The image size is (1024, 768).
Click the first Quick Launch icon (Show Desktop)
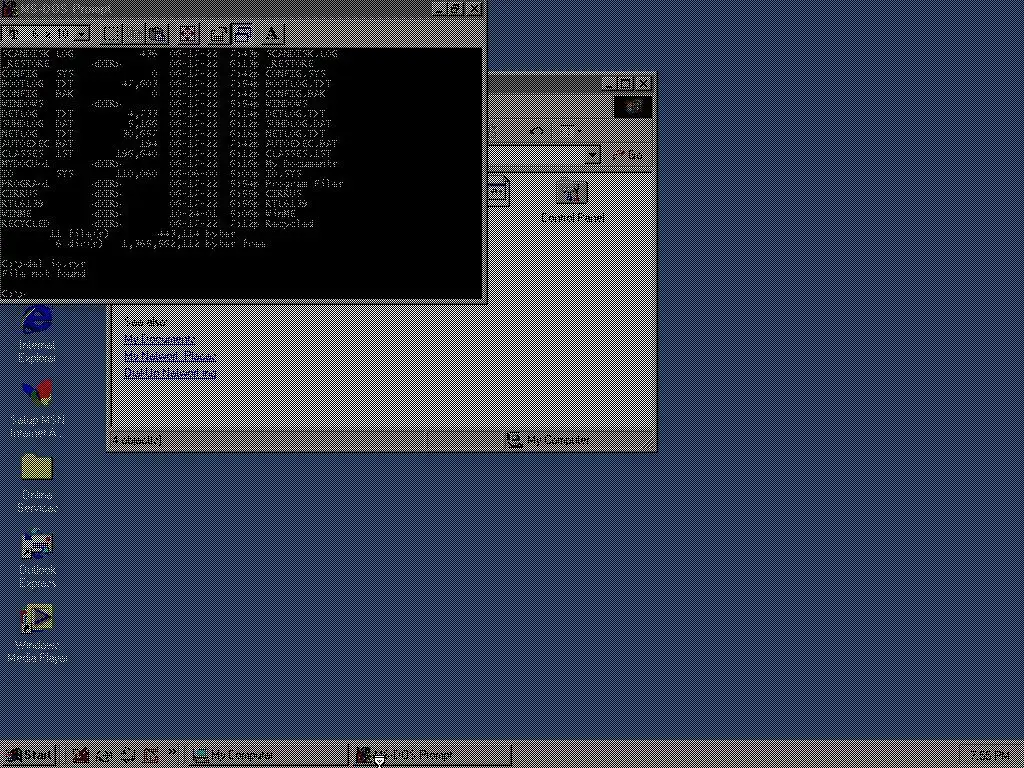tap(81, 755)
